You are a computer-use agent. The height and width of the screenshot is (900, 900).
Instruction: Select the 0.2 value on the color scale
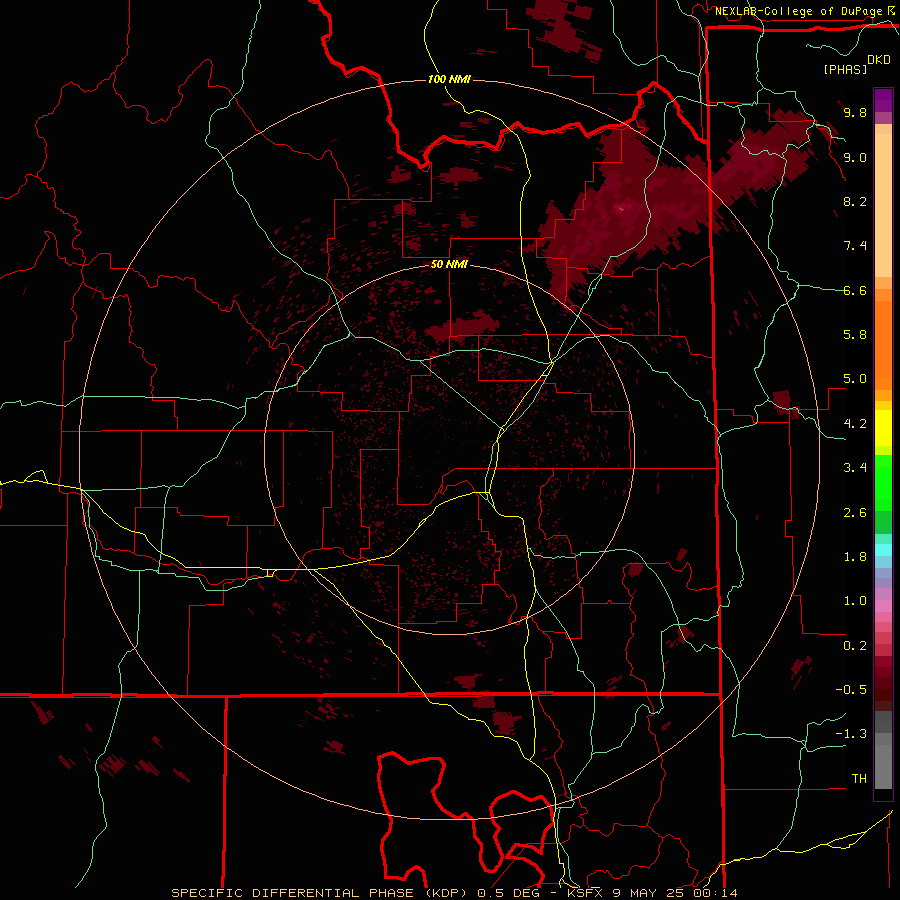click(855, 646)
